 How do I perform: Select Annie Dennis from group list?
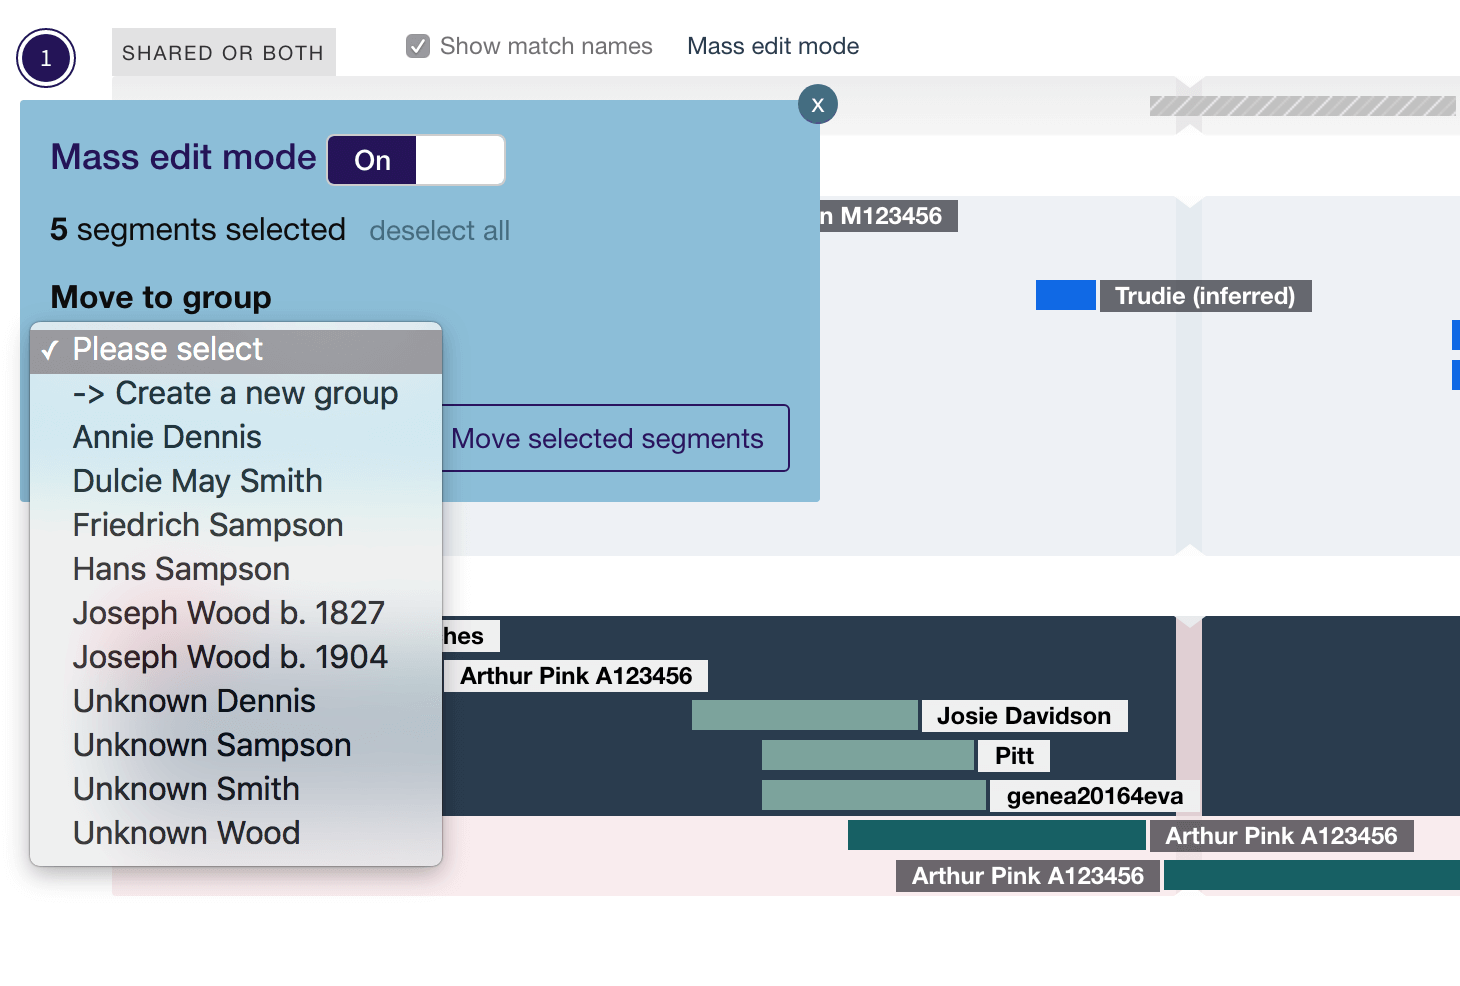[167, 438]
